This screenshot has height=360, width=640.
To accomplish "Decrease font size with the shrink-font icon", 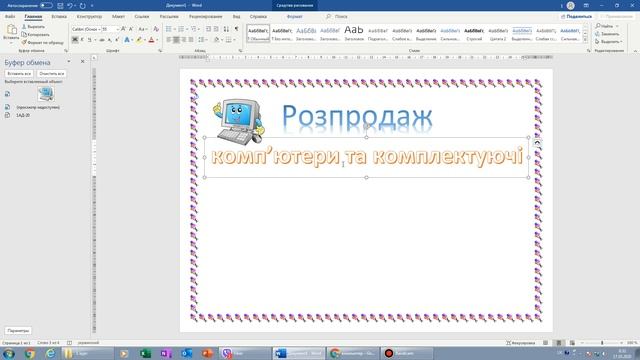I will [x=131, y=29].
